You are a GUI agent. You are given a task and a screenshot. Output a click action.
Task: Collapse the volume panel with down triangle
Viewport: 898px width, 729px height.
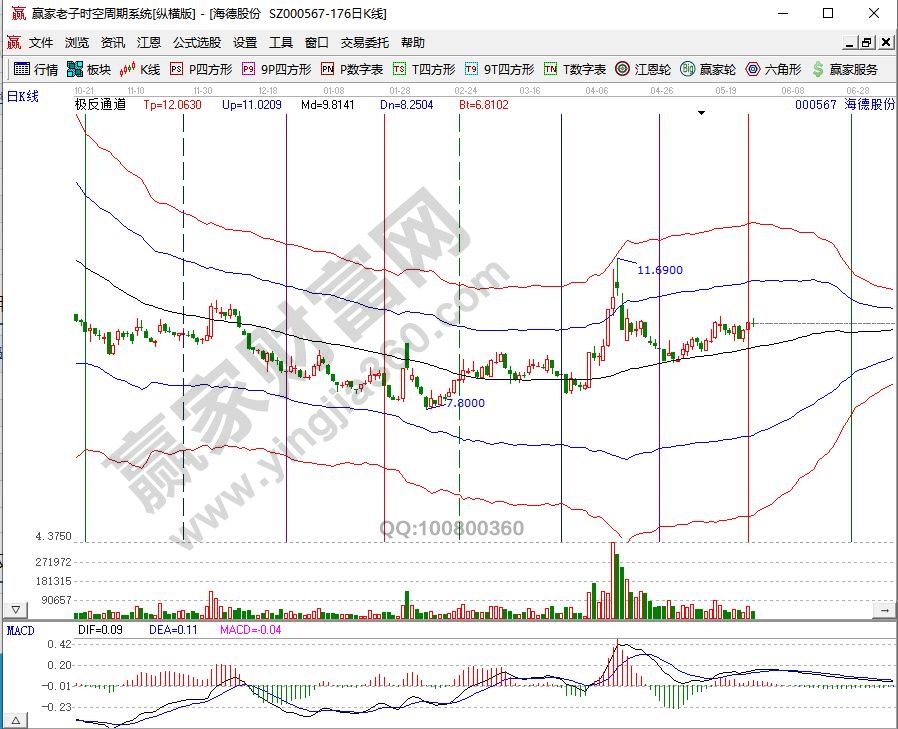[16, 609]
